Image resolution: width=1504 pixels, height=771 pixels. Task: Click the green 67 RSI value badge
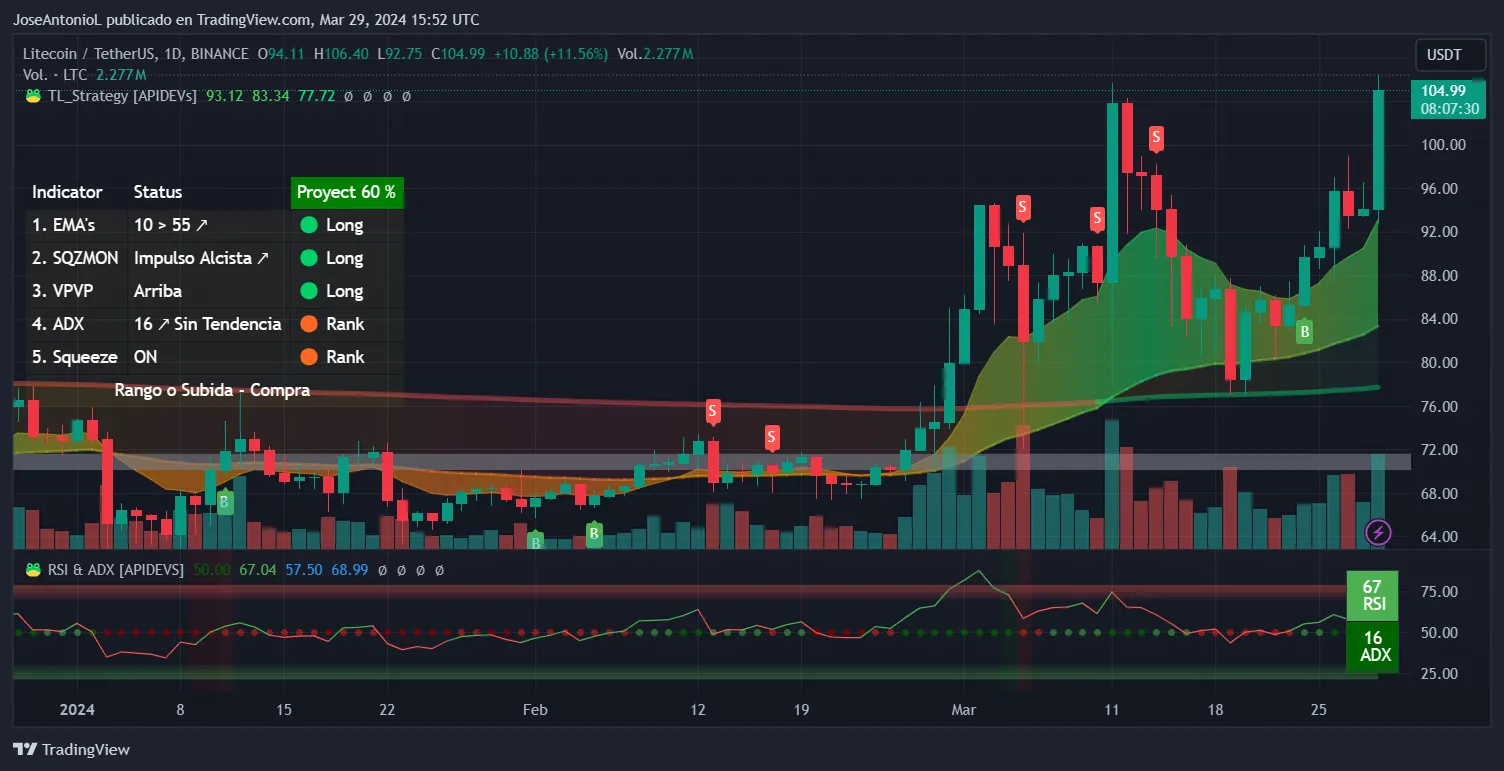pos(1372,595)
